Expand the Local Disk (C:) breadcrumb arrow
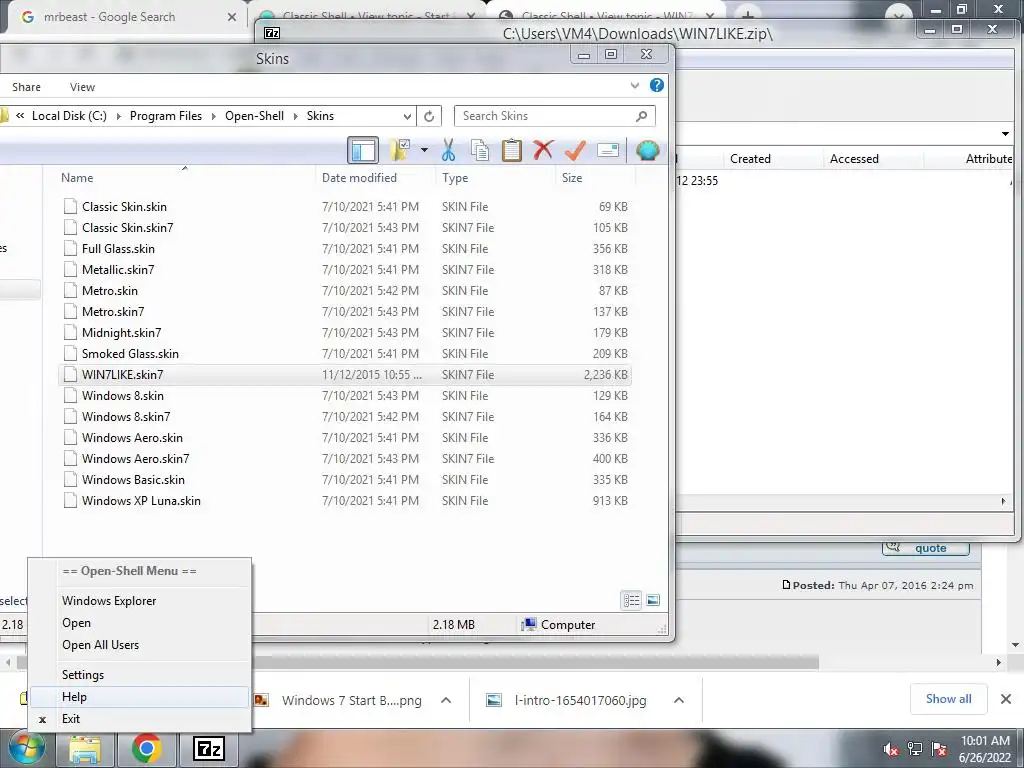 [x=118, y=116]
